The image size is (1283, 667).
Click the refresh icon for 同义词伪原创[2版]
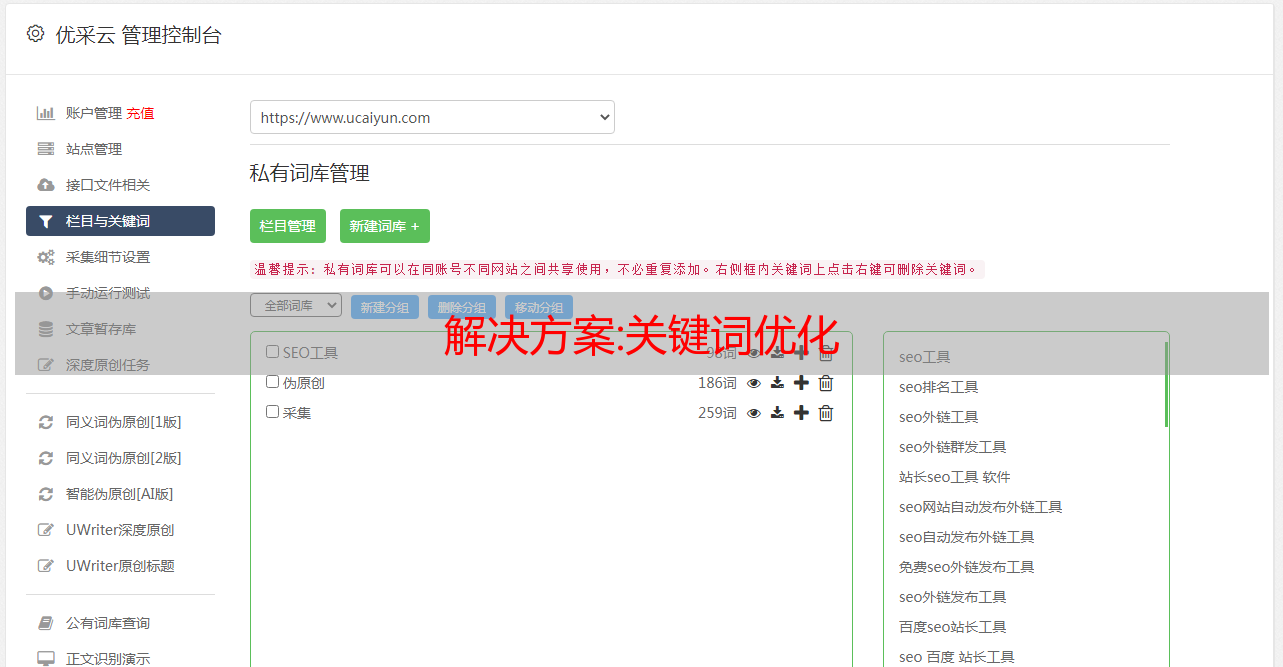point(46,458)
